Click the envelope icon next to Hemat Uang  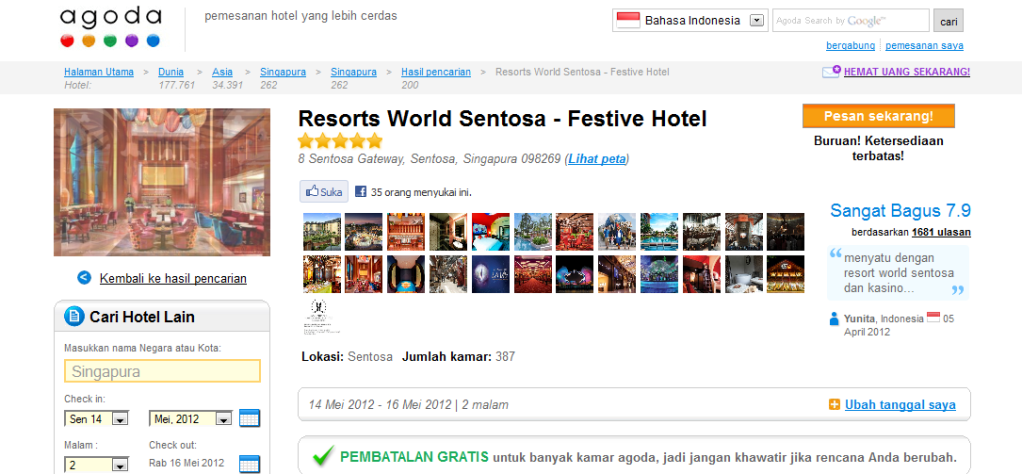(831, 72)
